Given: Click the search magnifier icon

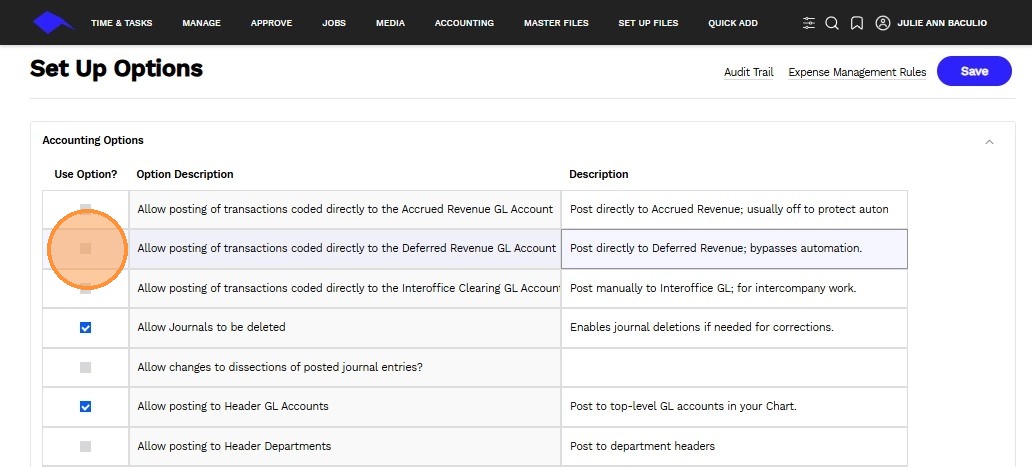Looking at the screenshot, I should 832,23.
